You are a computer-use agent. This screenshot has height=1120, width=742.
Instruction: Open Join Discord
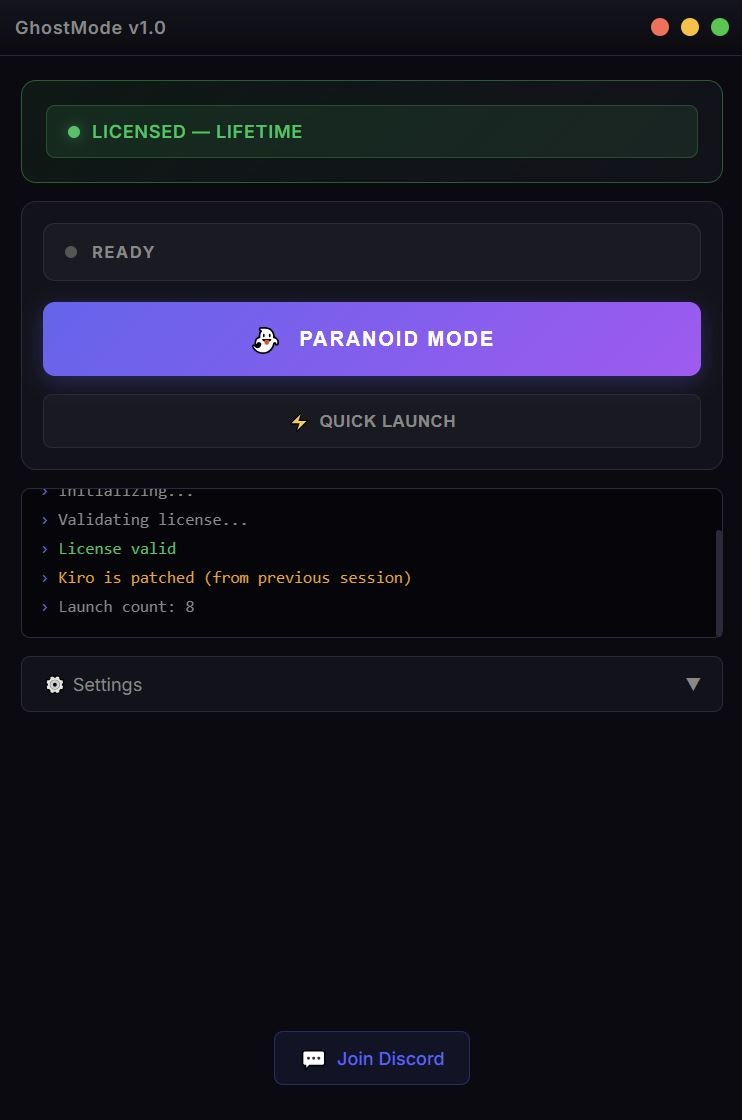point(371,1058)
